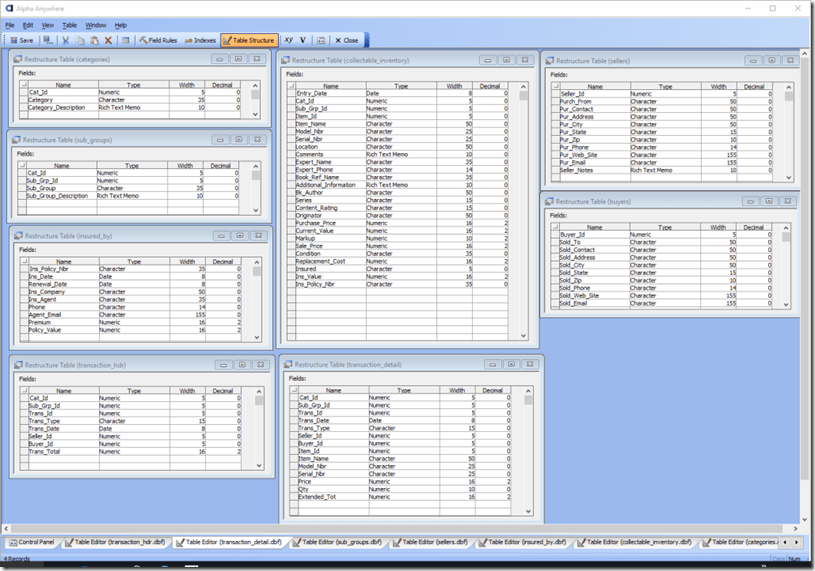Open the Table menu
815x571 pixels.
coord(70,25)
